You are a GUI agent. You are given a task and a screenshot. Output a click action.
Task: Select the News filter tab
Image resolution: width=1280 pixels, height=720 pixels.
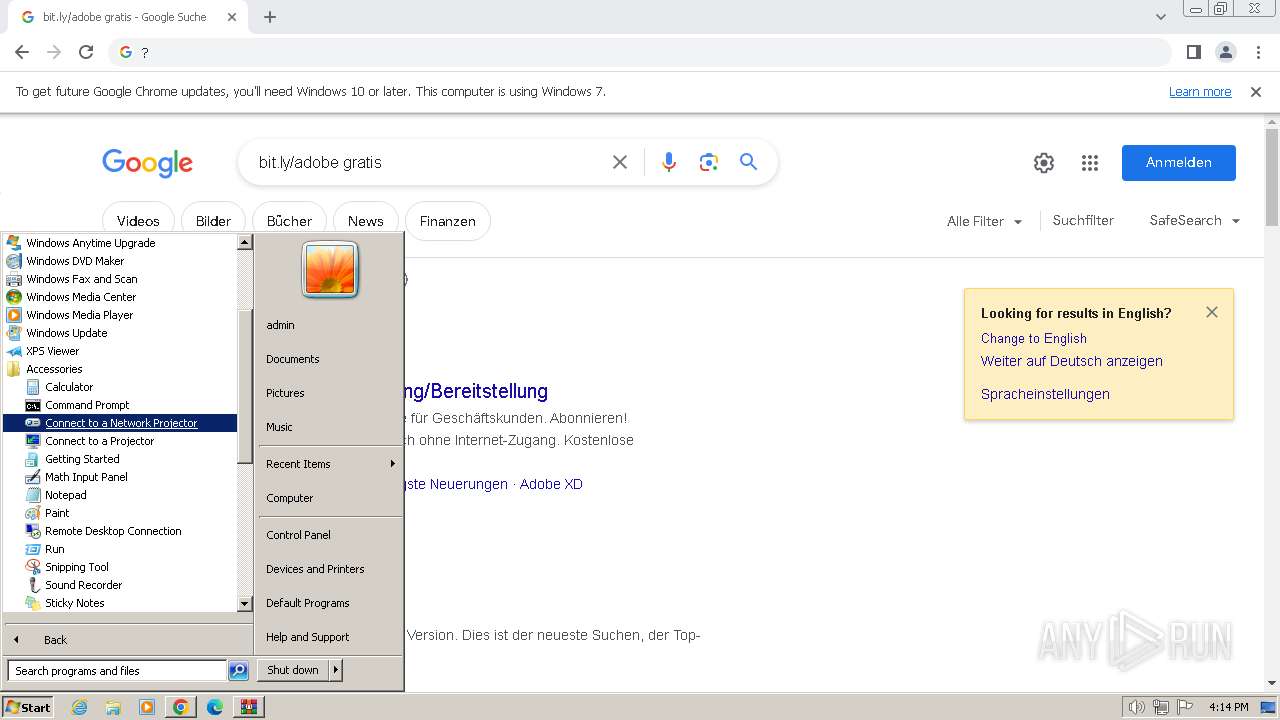(365, 221)
